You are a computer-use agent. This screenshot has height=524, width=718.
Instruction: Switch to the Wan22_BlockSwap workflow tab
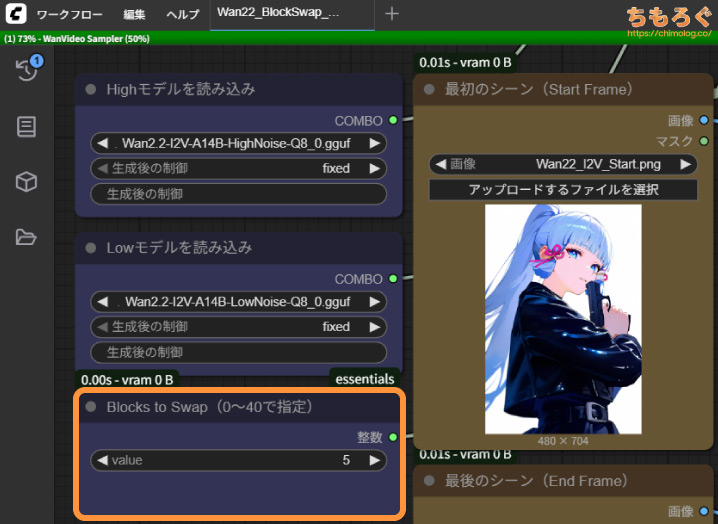pos(292,15)
